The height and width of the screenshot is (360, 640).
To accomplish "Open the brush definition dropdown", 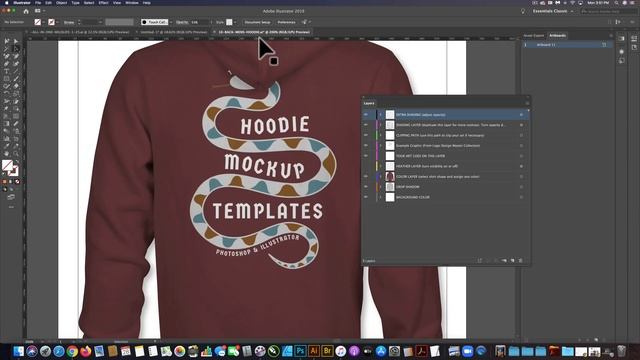I will 171,22.
